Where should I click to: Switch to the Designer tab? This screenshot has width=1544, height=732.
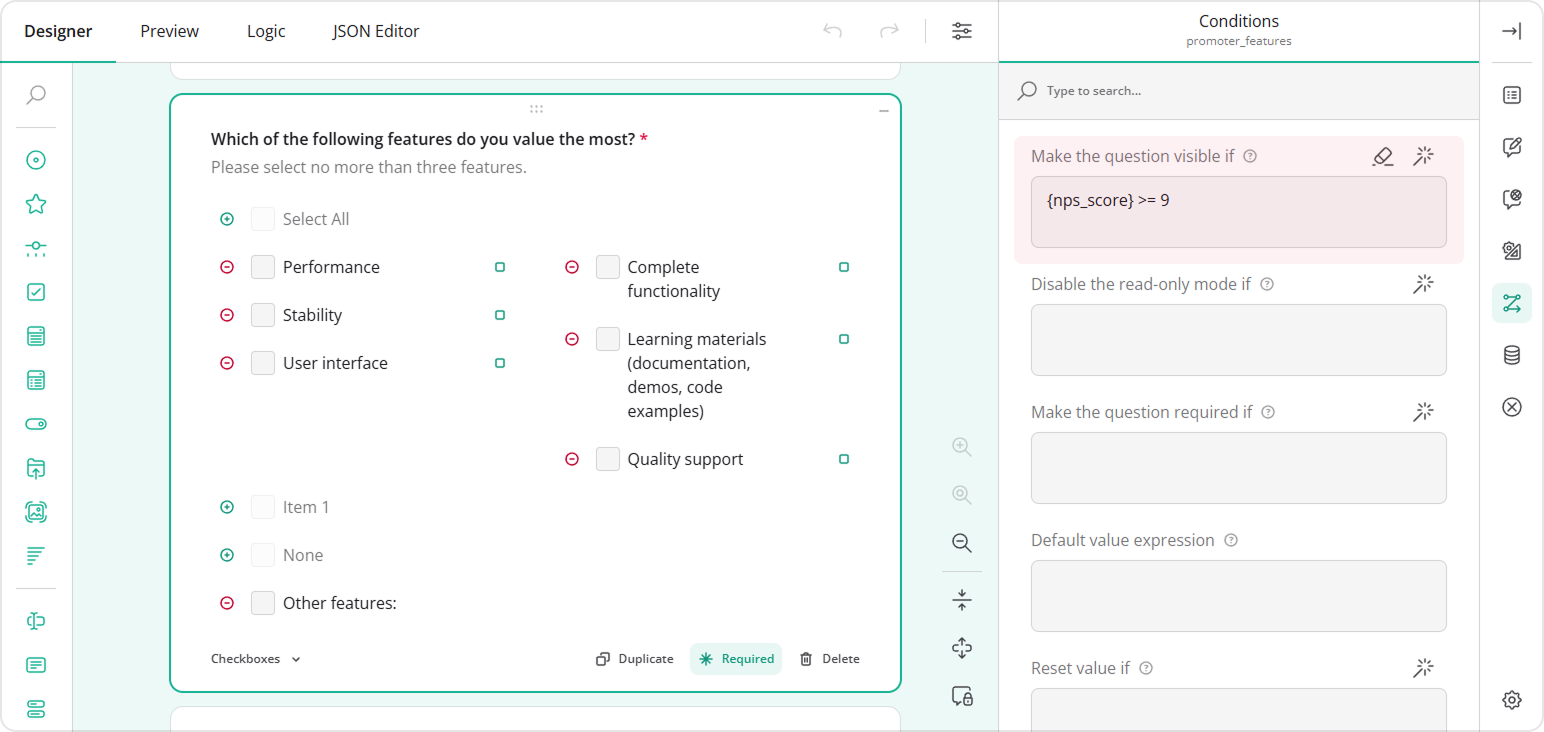pos(58,31)
